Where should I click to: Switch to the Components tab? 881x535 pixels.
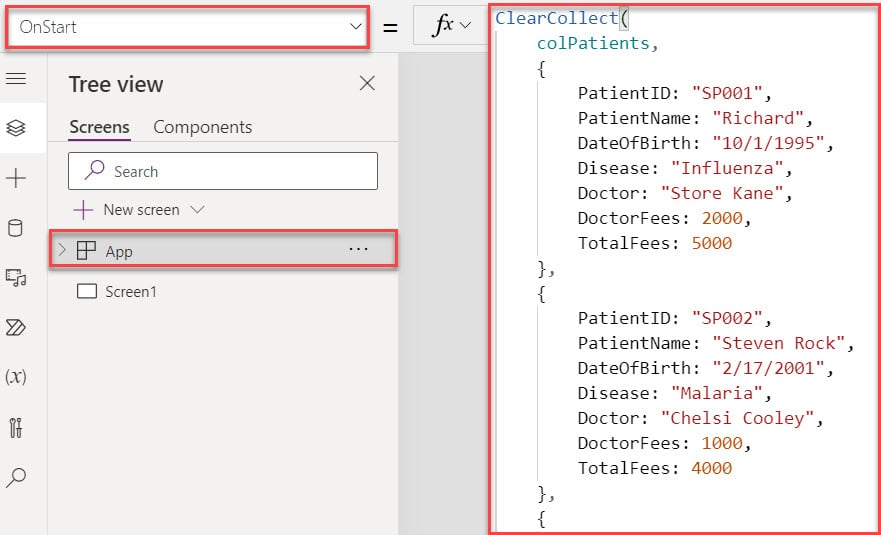point(203,127)
